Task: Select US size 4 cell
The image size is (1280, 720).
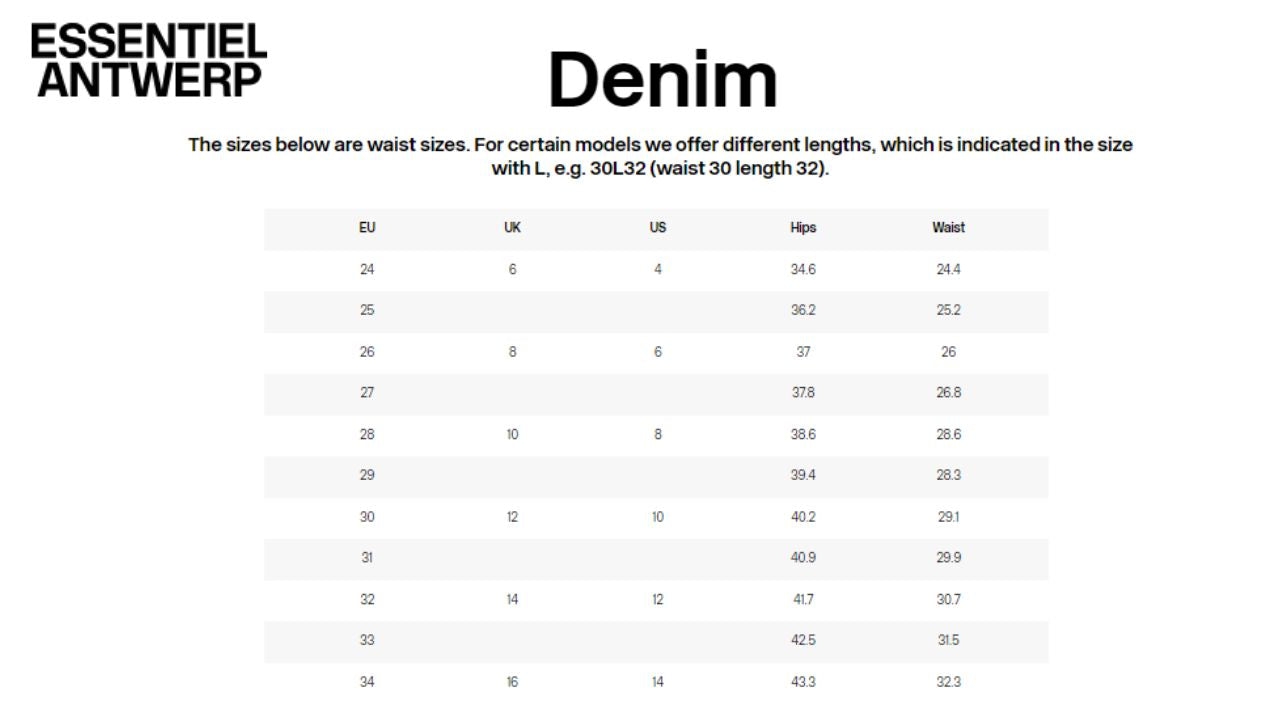Action: (657, 270)
